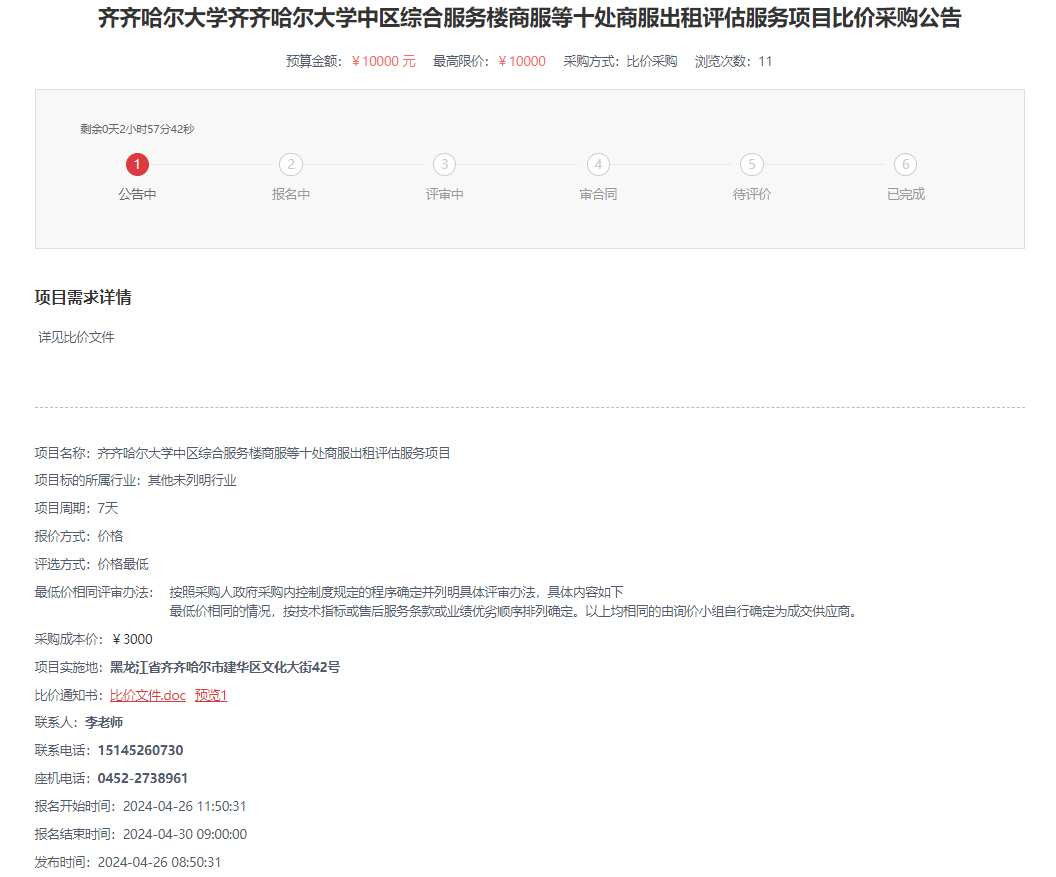Click the 审合同 step label
Image resolution: width=1056 pixels, height=877 pixels.
tap(598, 194)
